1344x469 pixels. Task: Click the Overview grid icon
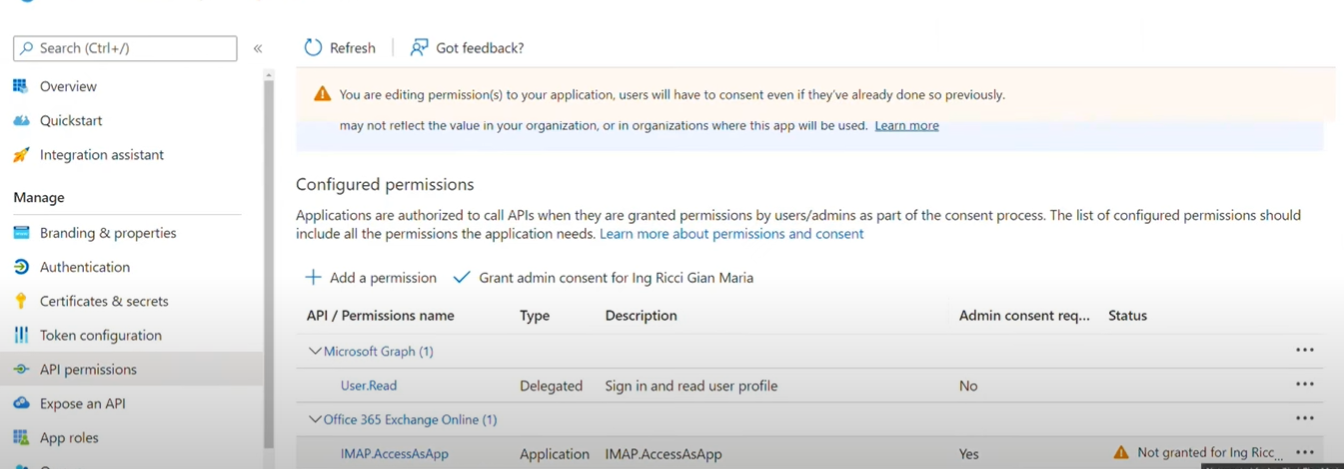coord(21,86)
